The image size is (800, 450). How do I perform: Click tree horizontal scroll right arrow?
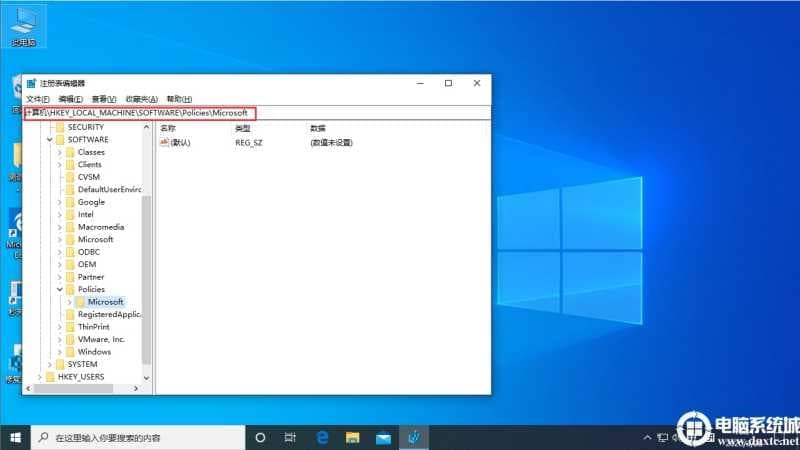136,389
